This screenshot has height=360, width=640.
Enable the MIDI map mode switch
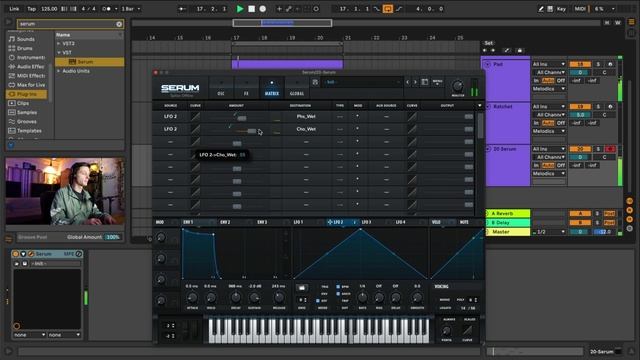pos(580,9)
